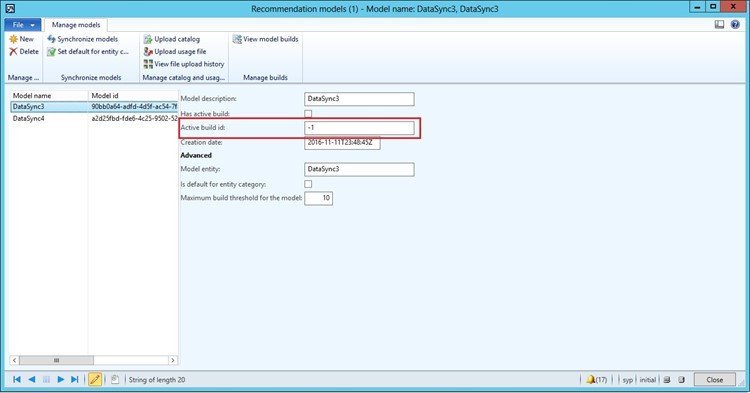This screenshot has width=750, height=393.
Task: Click the document view icon in status bar
Action: point(115,380)
